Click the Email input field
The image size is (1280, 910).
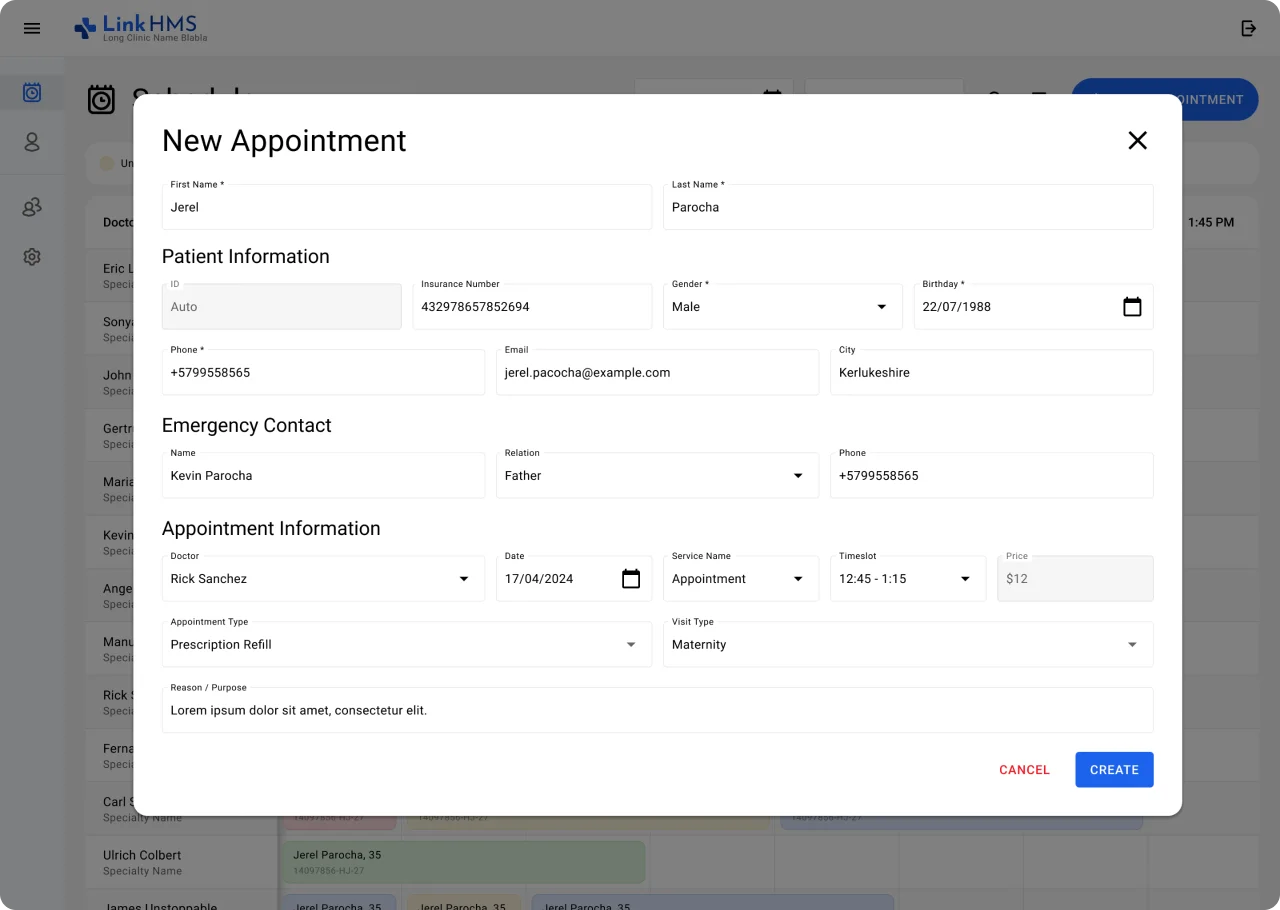[657, 373]
